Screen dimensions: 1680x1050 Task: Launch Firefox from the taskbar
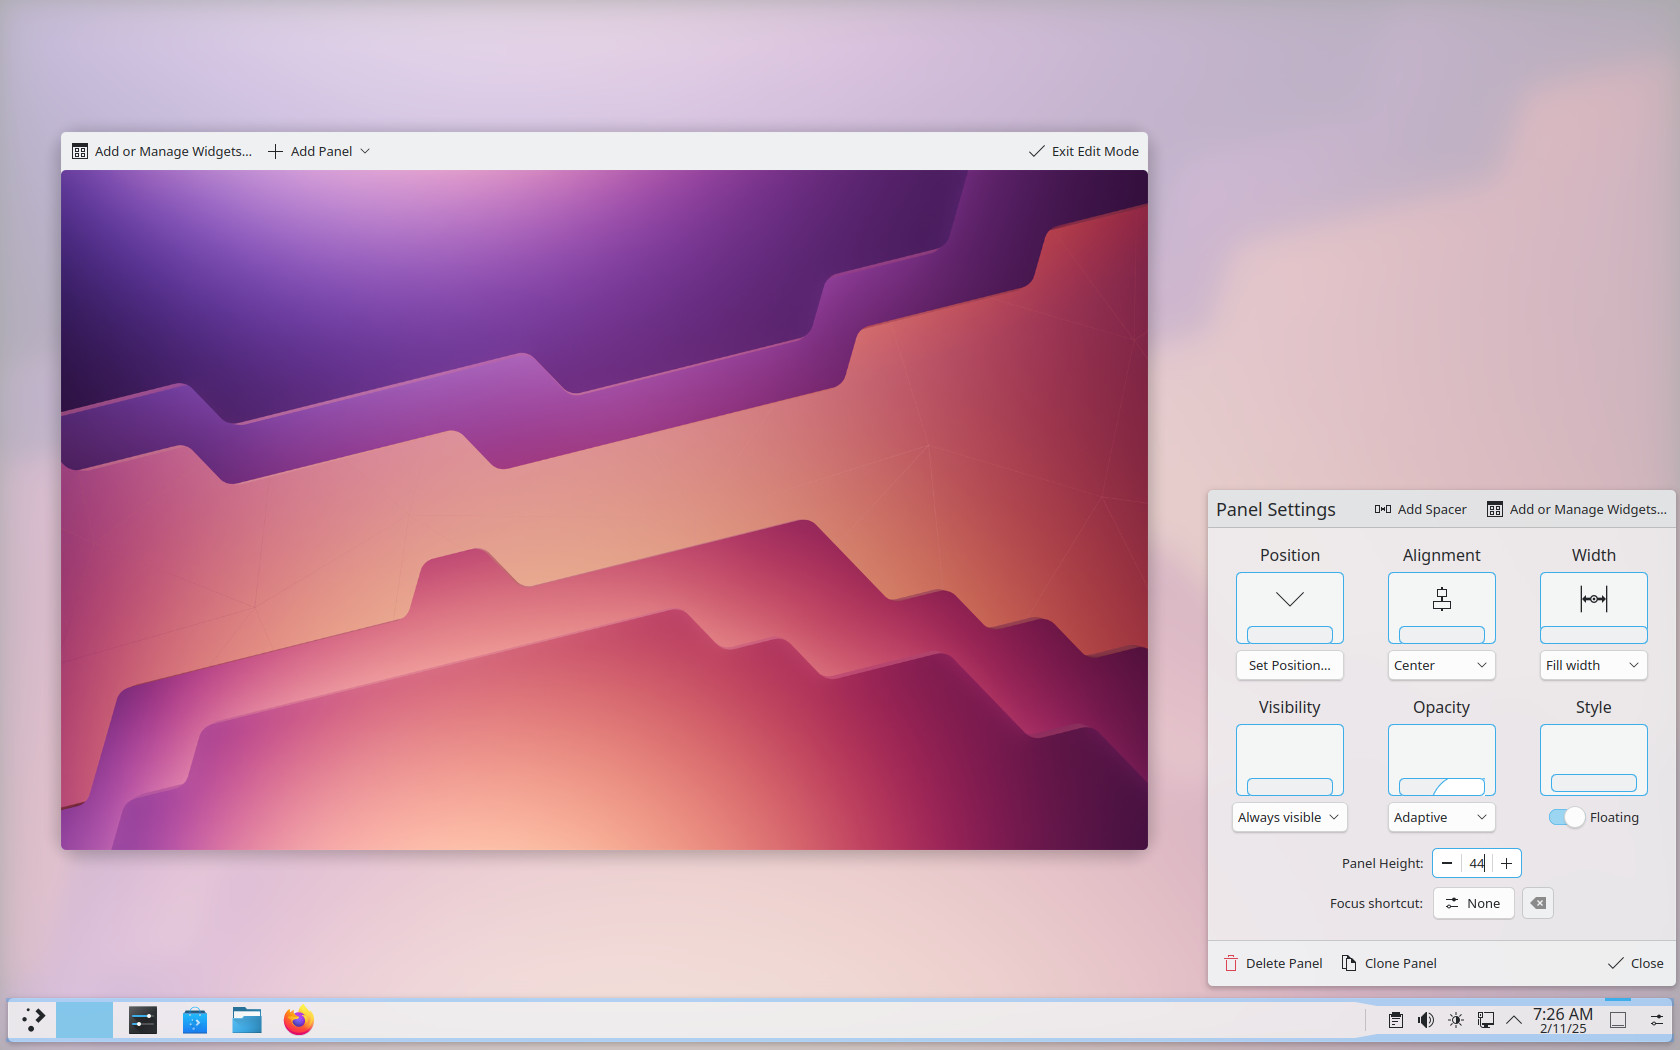(x=299, y=1020)
